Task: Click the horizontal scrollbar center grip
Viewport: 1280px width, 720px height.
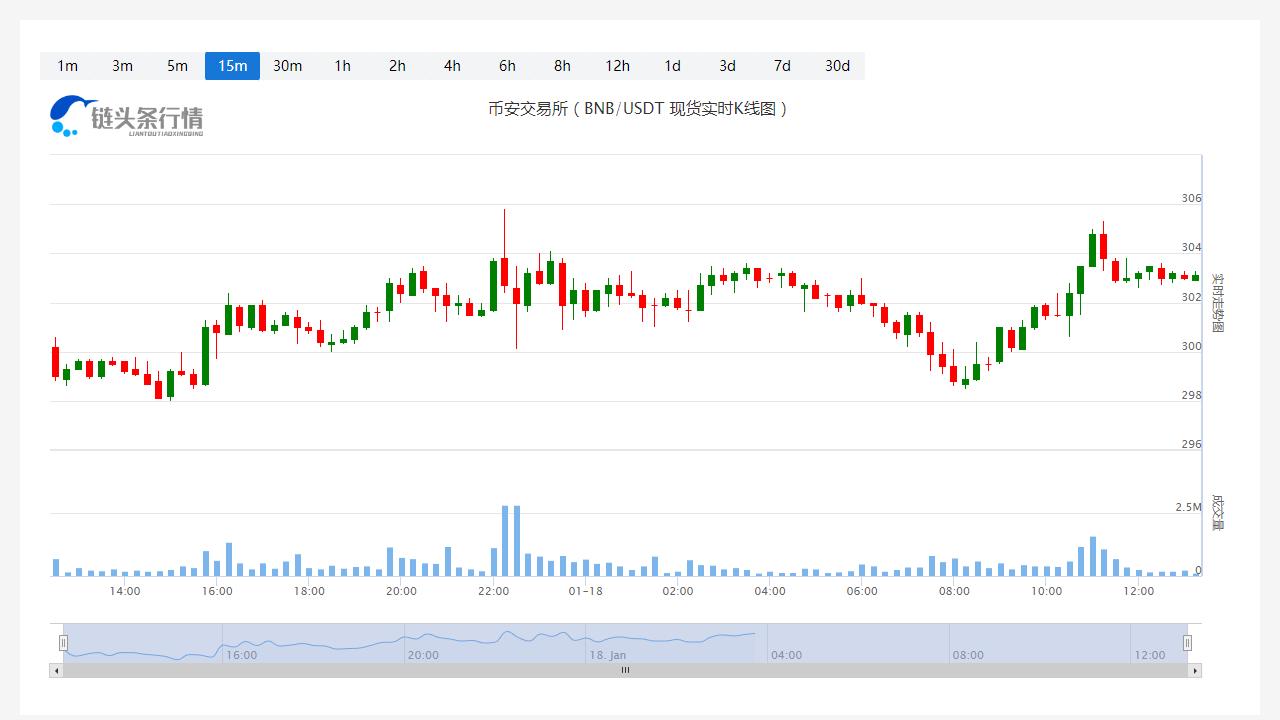Action: [x=625, y=670]
